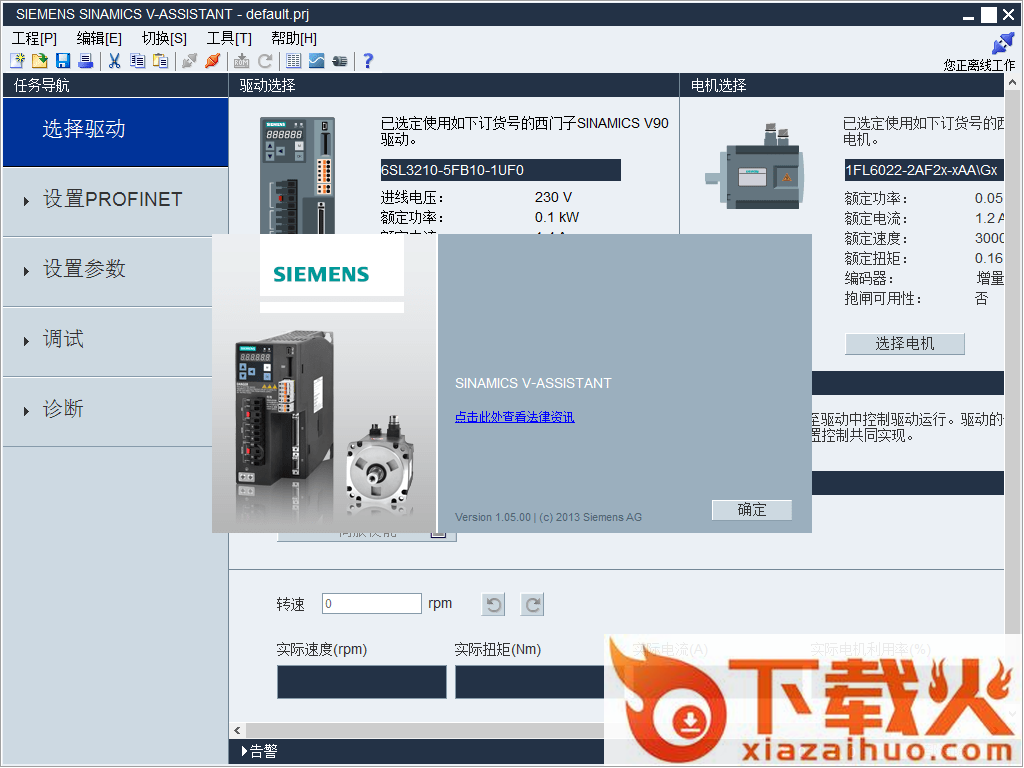Click the Open Project folder icon
This screenshot has height=768, width=1024.
click(40, 61)
